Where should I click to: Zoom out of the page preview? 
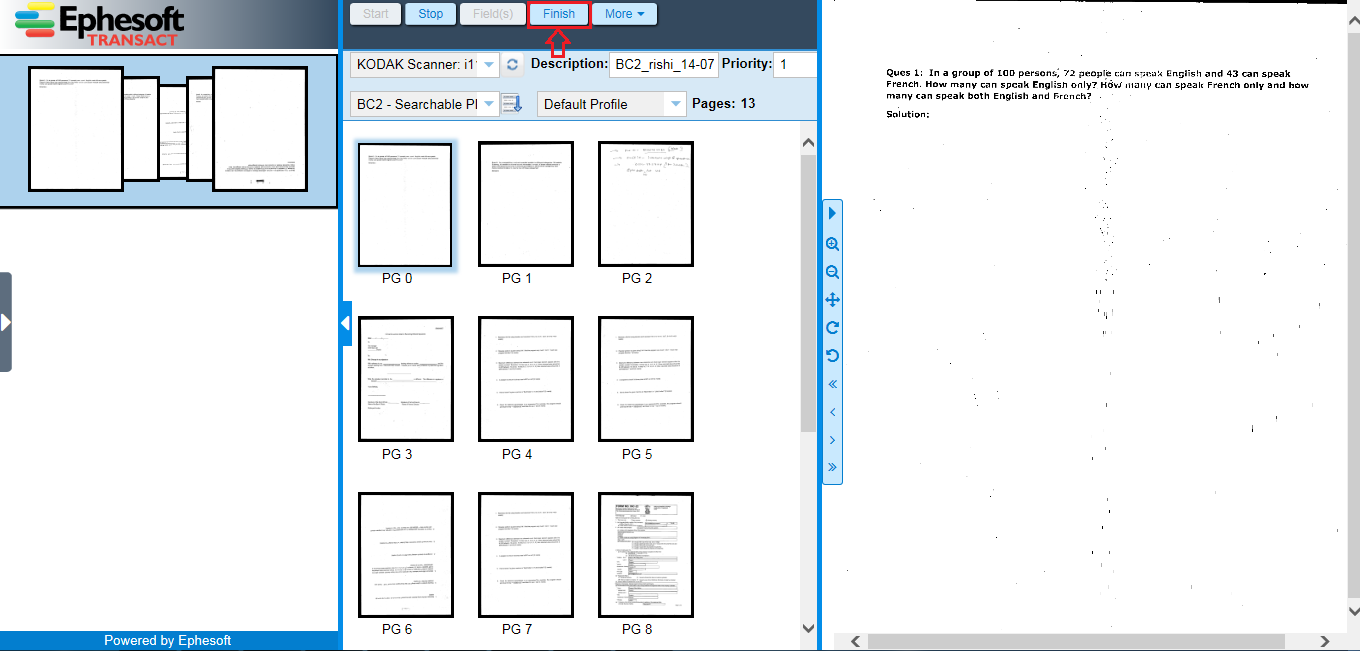[832, 272]
